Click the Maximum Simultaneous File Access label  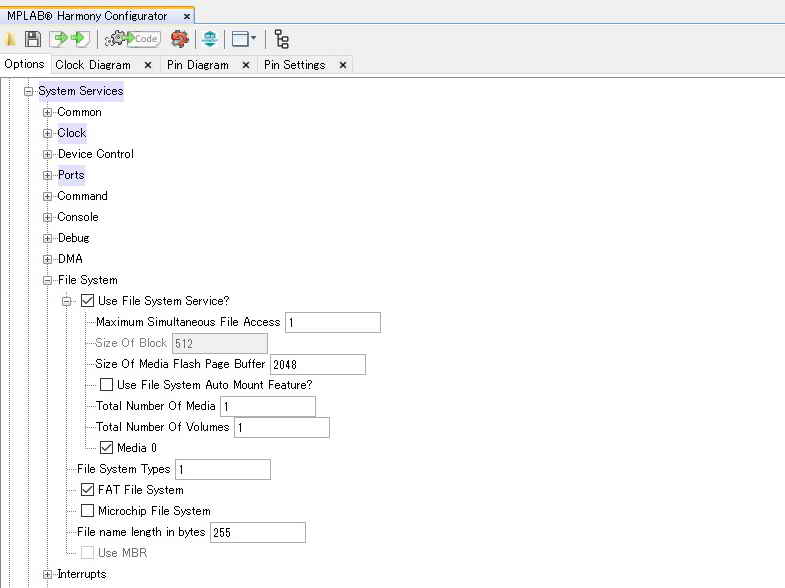pos(188,322)
